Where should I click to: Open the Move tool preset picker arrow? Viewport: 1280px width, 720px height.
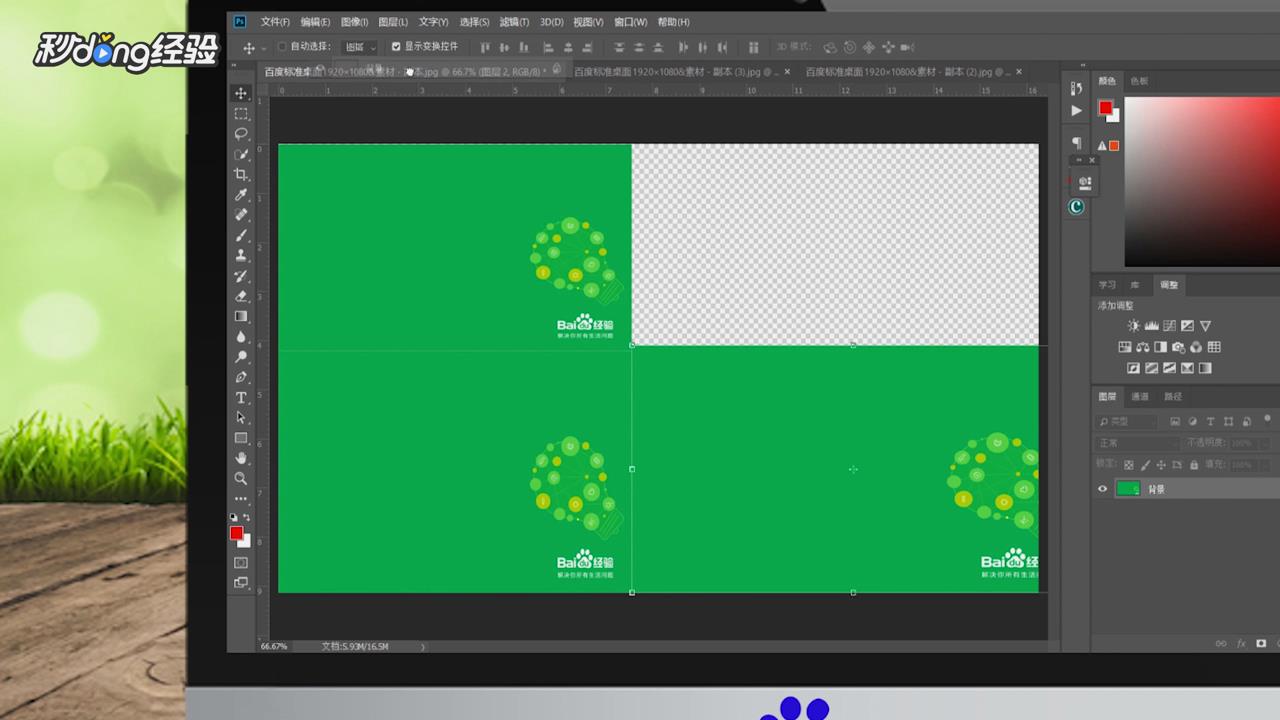click(x=264, y=47)
